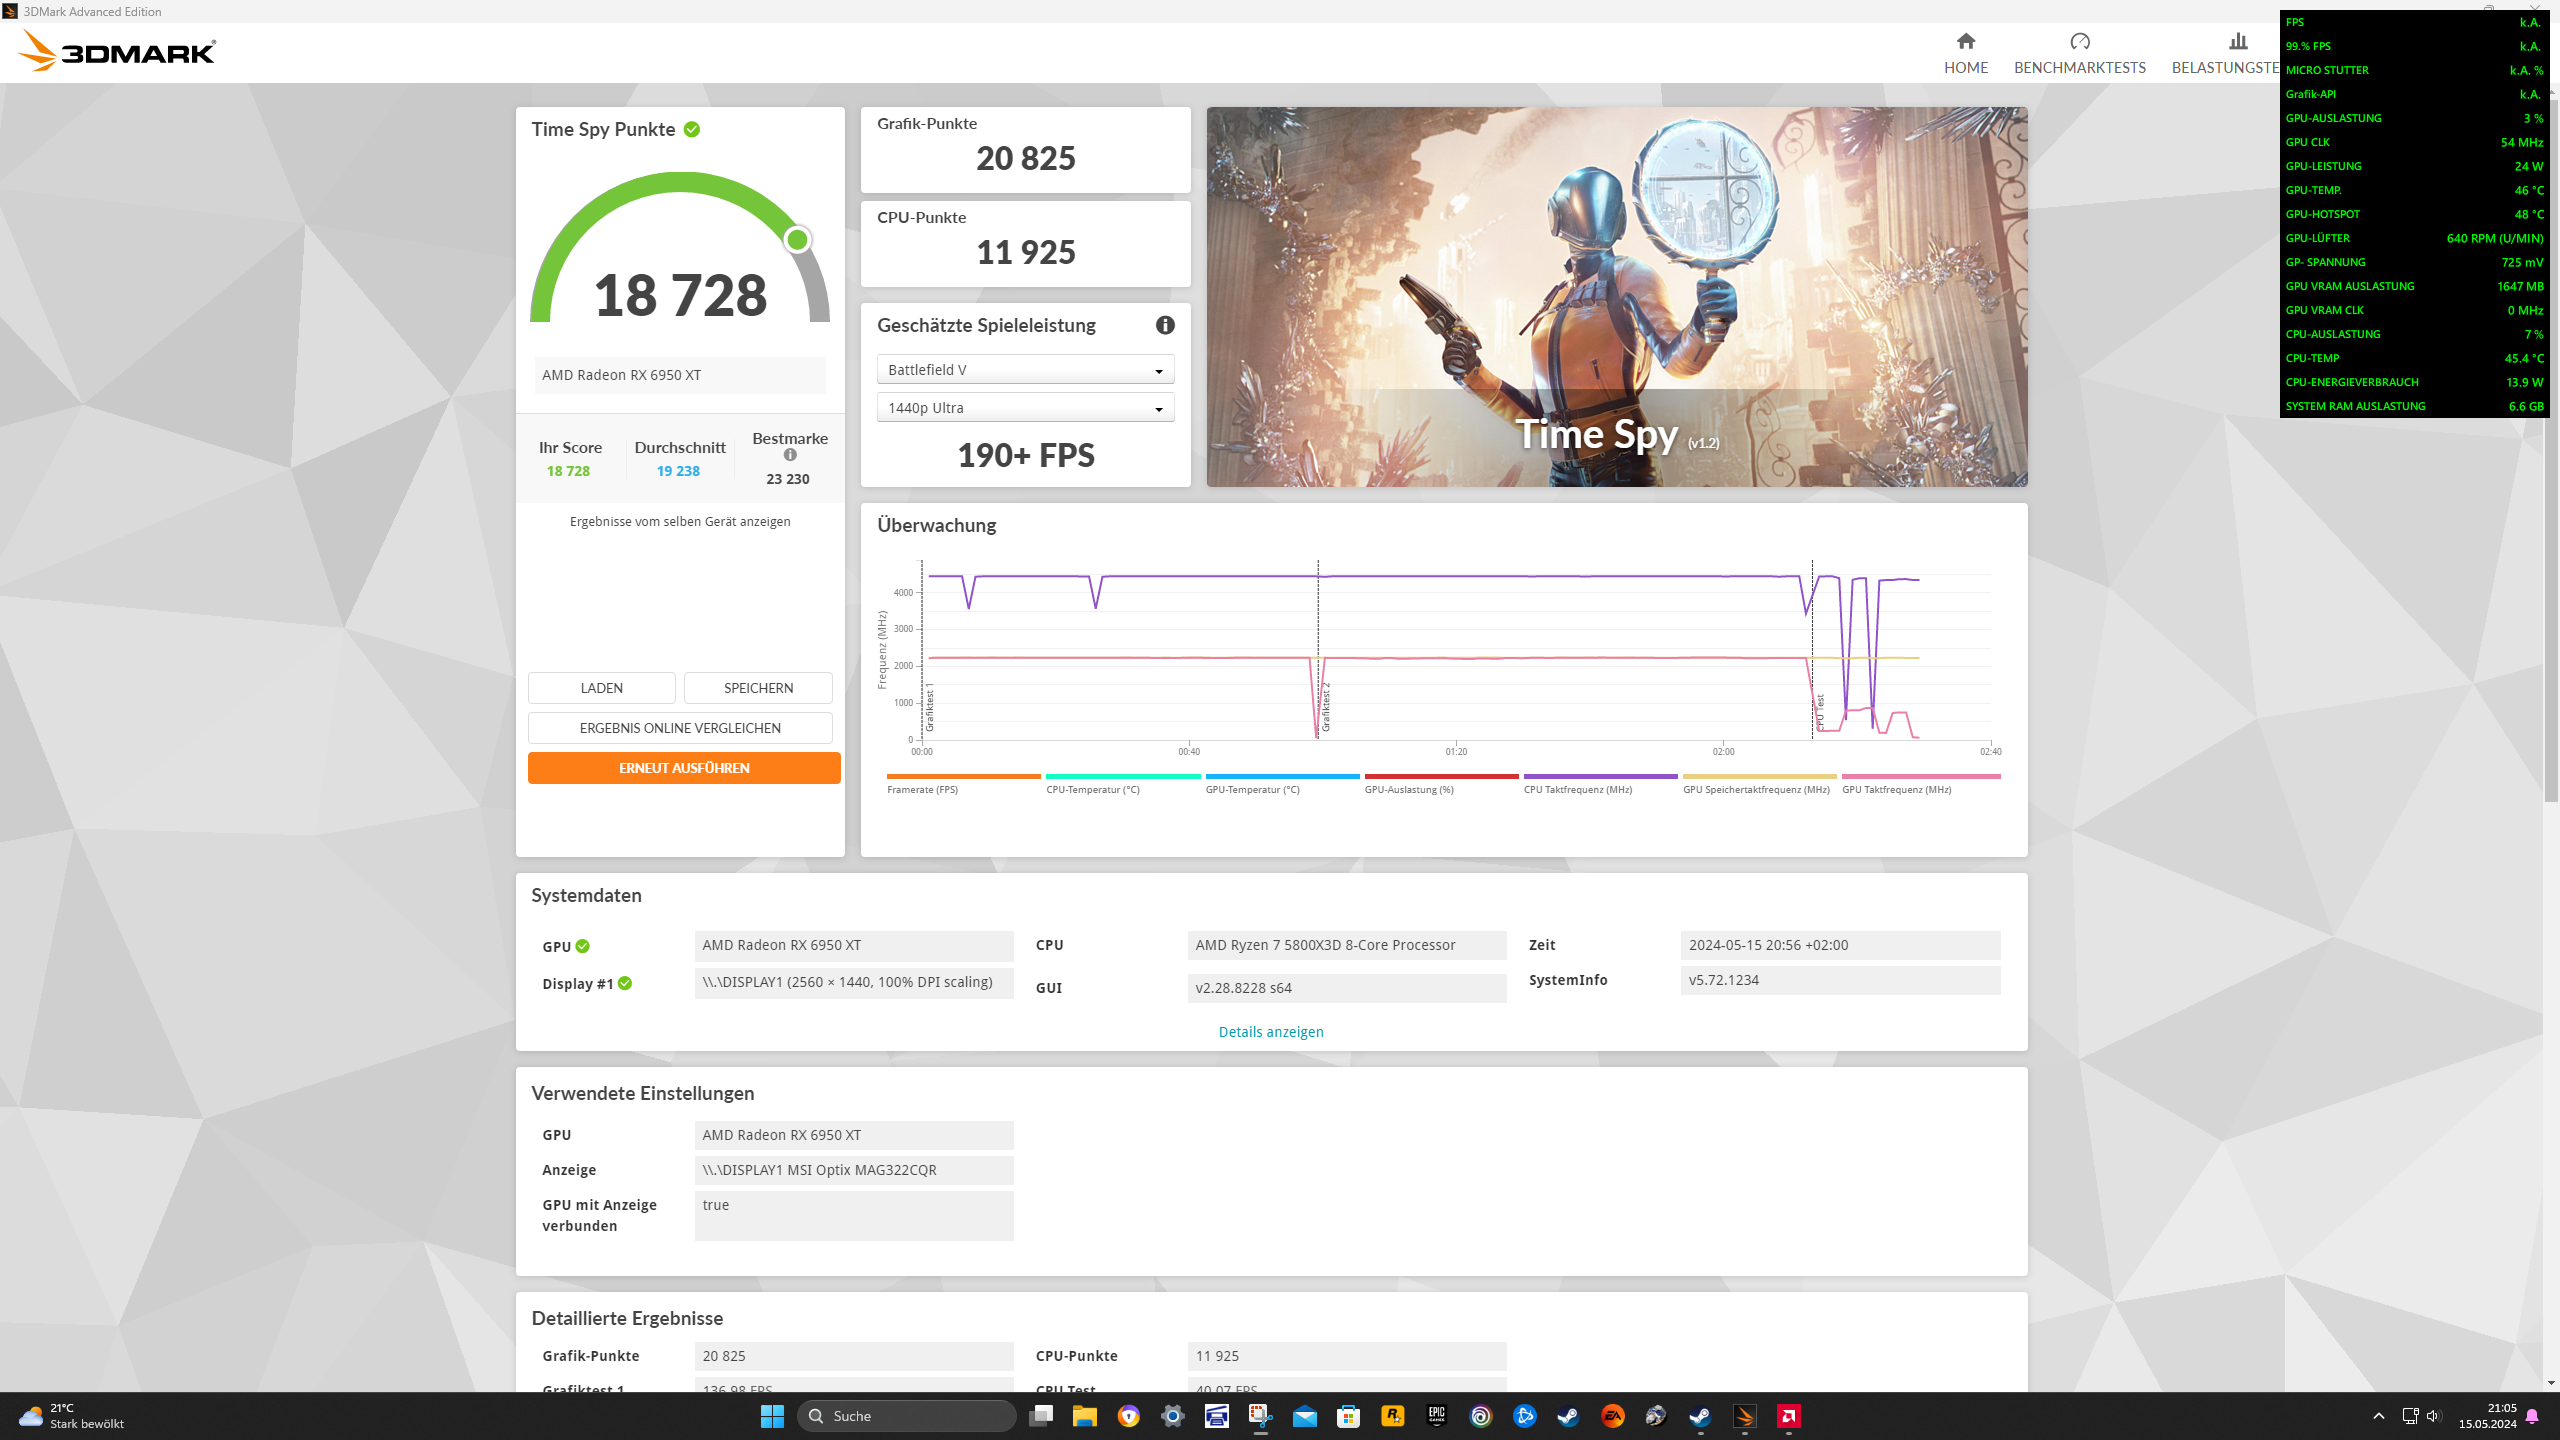Click the Time Spy preview image
2560x1440 pixels.
coord(1616,297)
